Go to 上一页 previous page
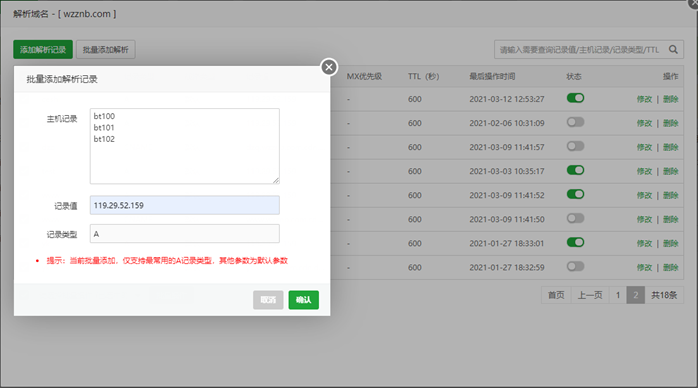 tap(590, 295)
